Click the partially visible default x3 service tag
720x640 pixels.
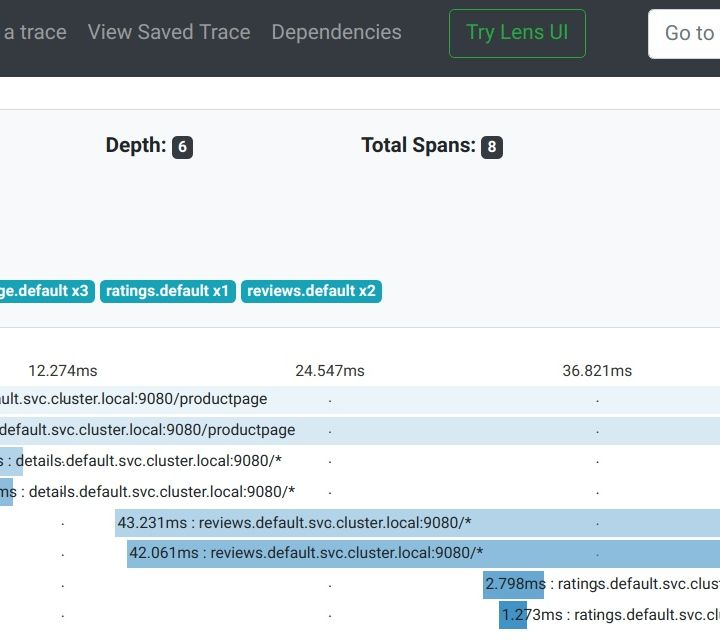pos(46,291)
